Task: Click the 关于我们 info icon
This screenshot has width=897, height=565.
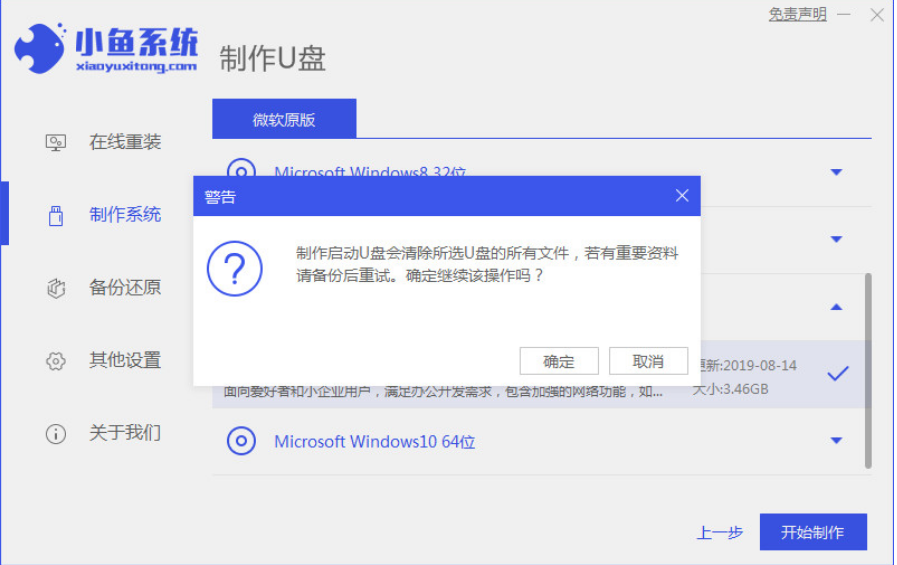Action: (x=55, y=433)
